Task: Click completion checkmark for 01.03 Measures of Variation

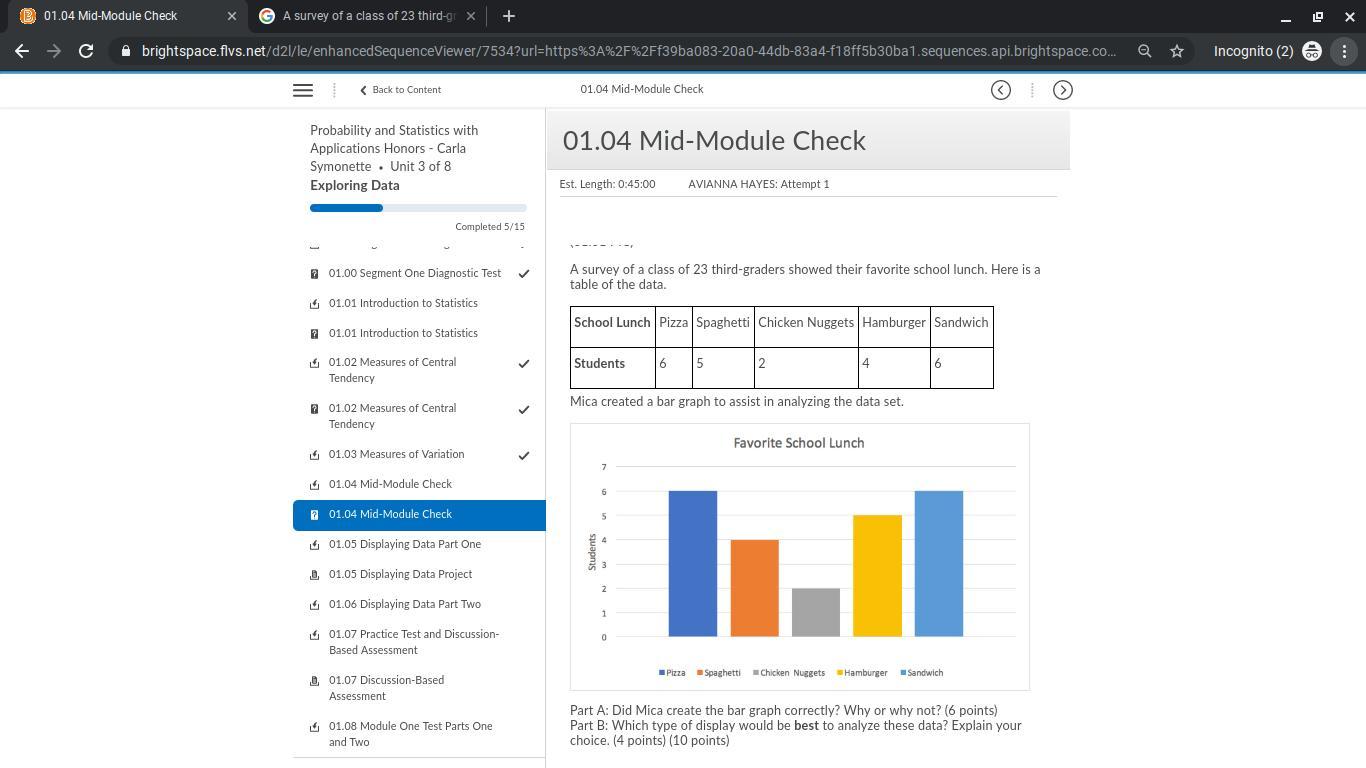Action: tap(524, 455)
